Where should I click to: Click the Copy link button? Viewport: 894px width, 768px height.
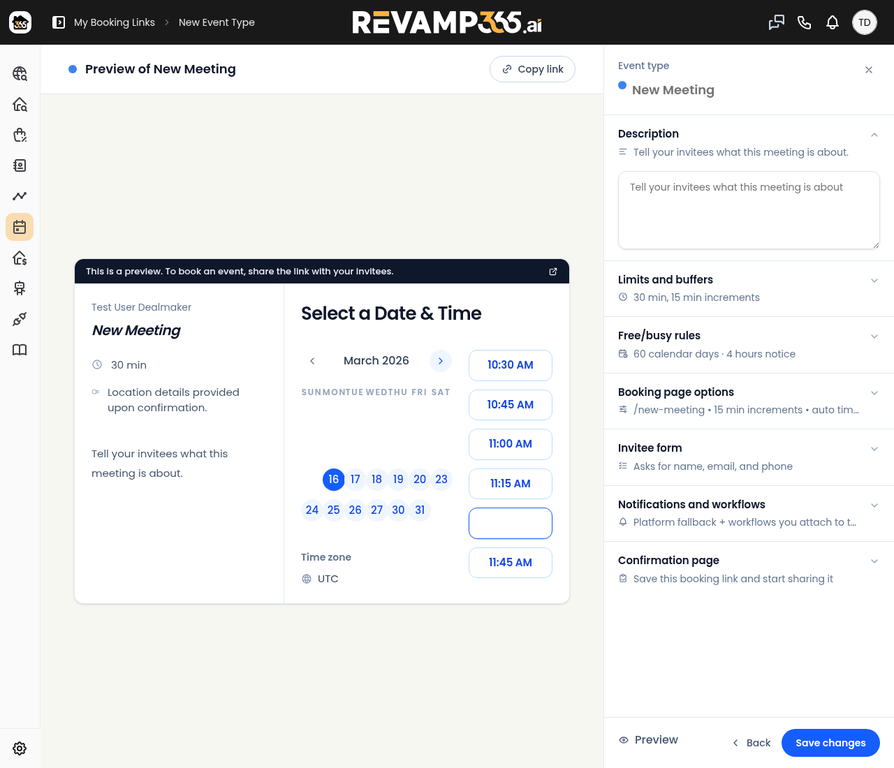point(532,69)
